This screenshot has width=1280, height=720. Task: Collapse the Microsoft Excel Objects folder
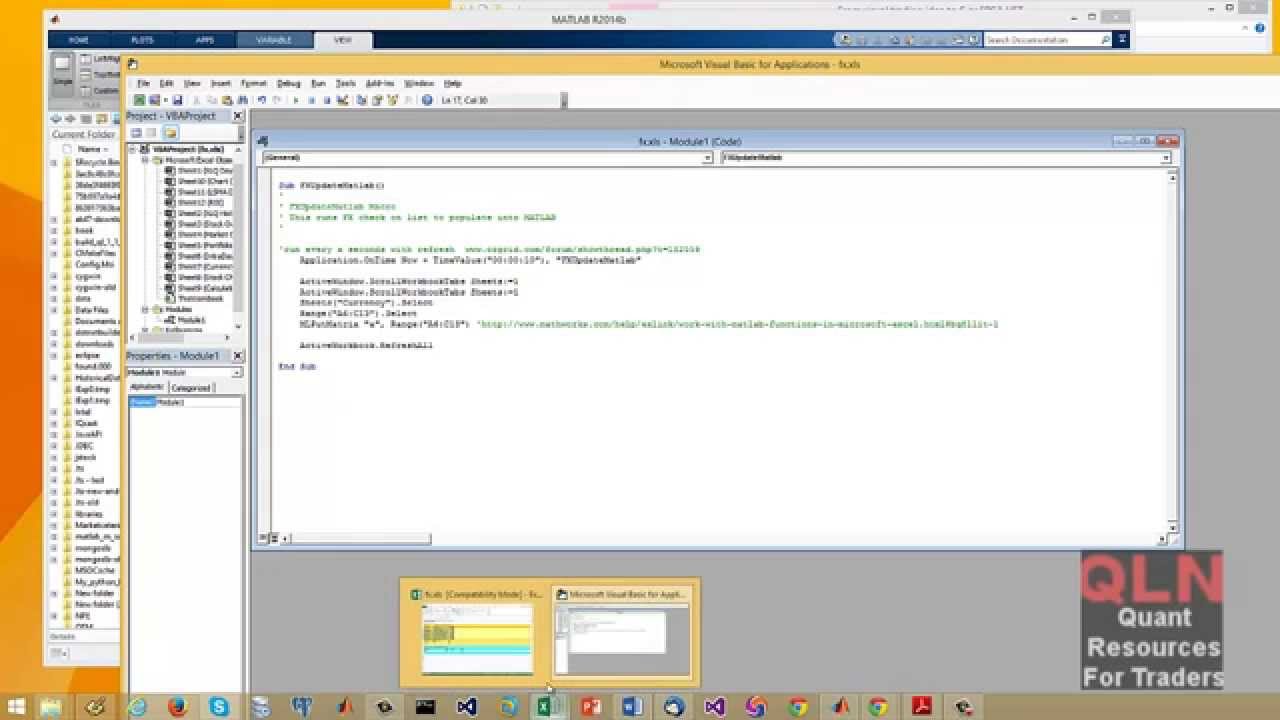(x=145, y=160)
